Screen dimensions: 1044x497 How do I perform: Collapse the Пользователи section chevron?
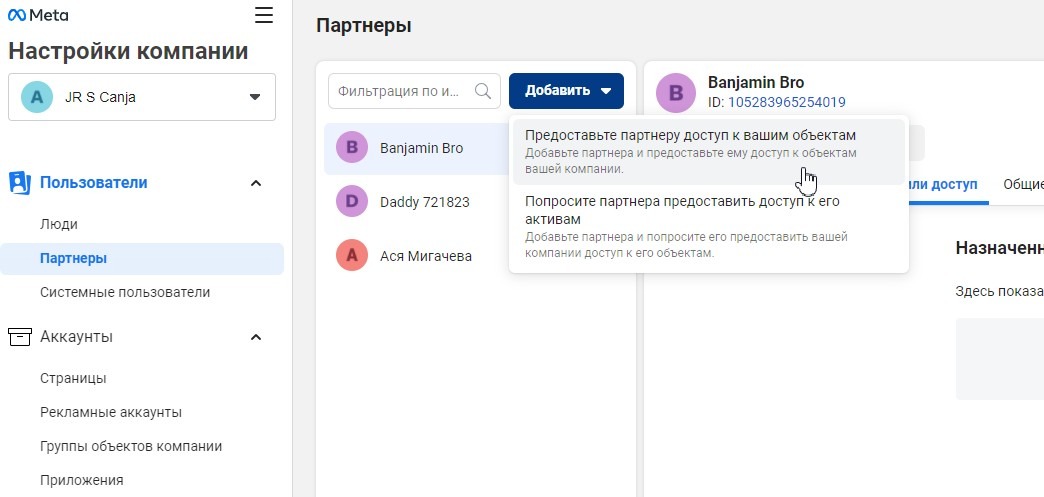pyautogui.click(x=256, y=183)
